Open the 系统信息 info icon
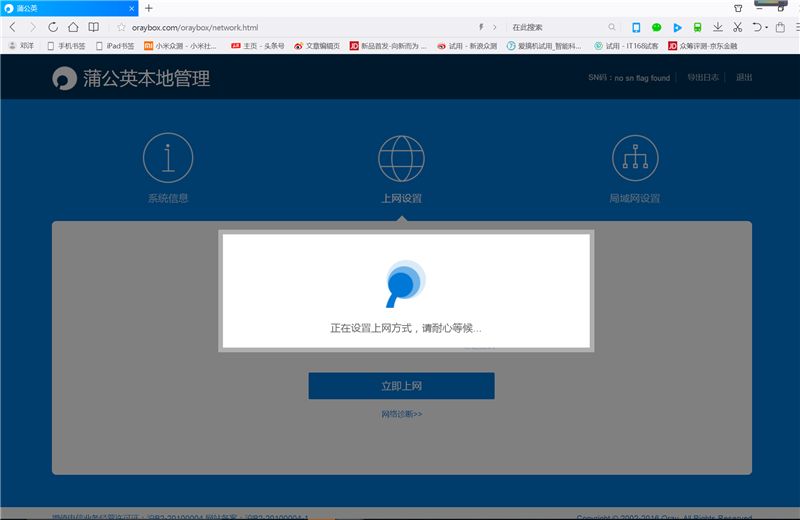The height and width of the screenshot is (520, 800). (x=168, y=158)
